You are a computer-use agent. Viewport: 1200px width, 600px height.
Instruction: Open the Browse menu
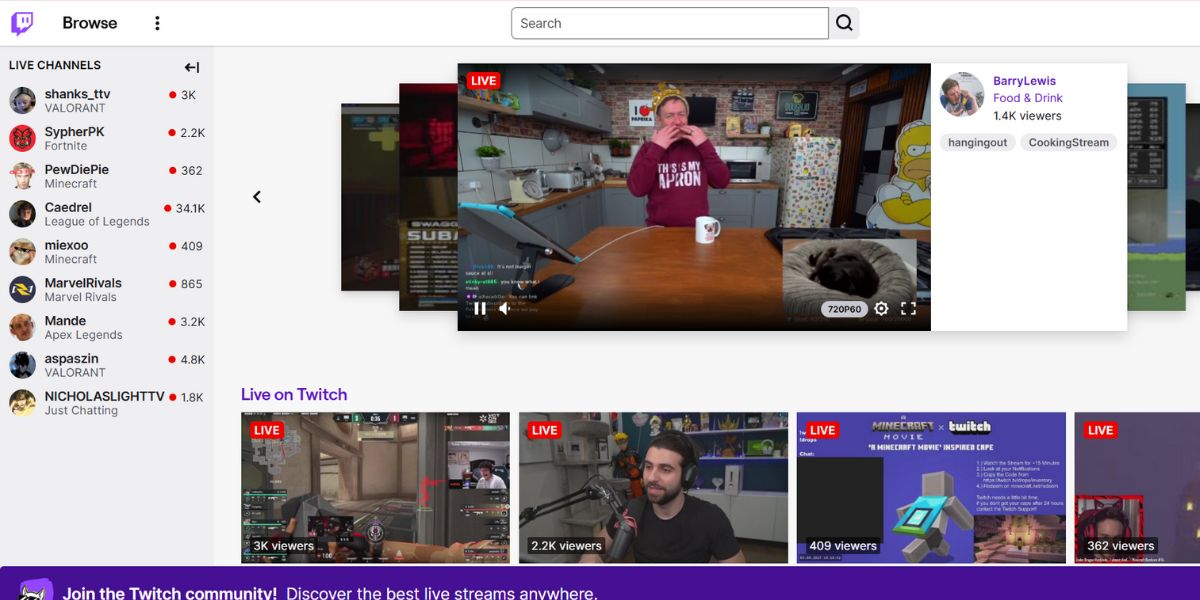click(x=89, y=22)
